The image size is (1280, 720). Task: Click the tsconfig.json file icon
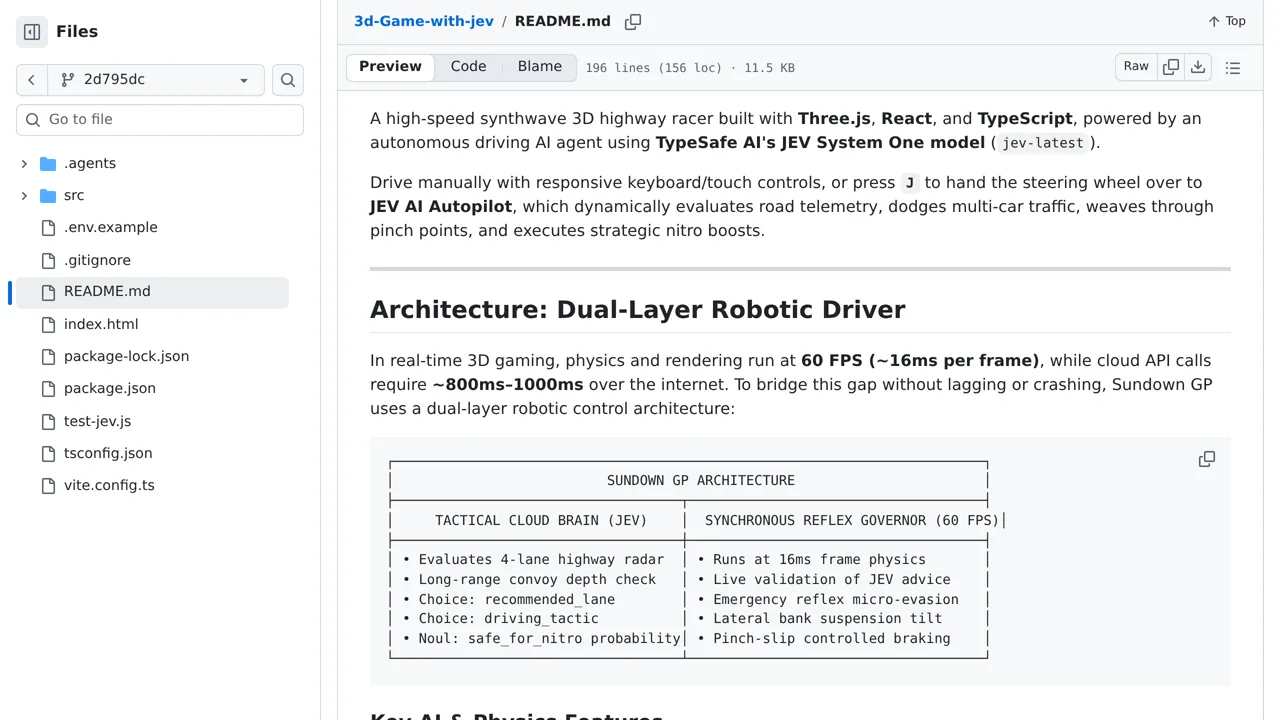coord(48,453)
